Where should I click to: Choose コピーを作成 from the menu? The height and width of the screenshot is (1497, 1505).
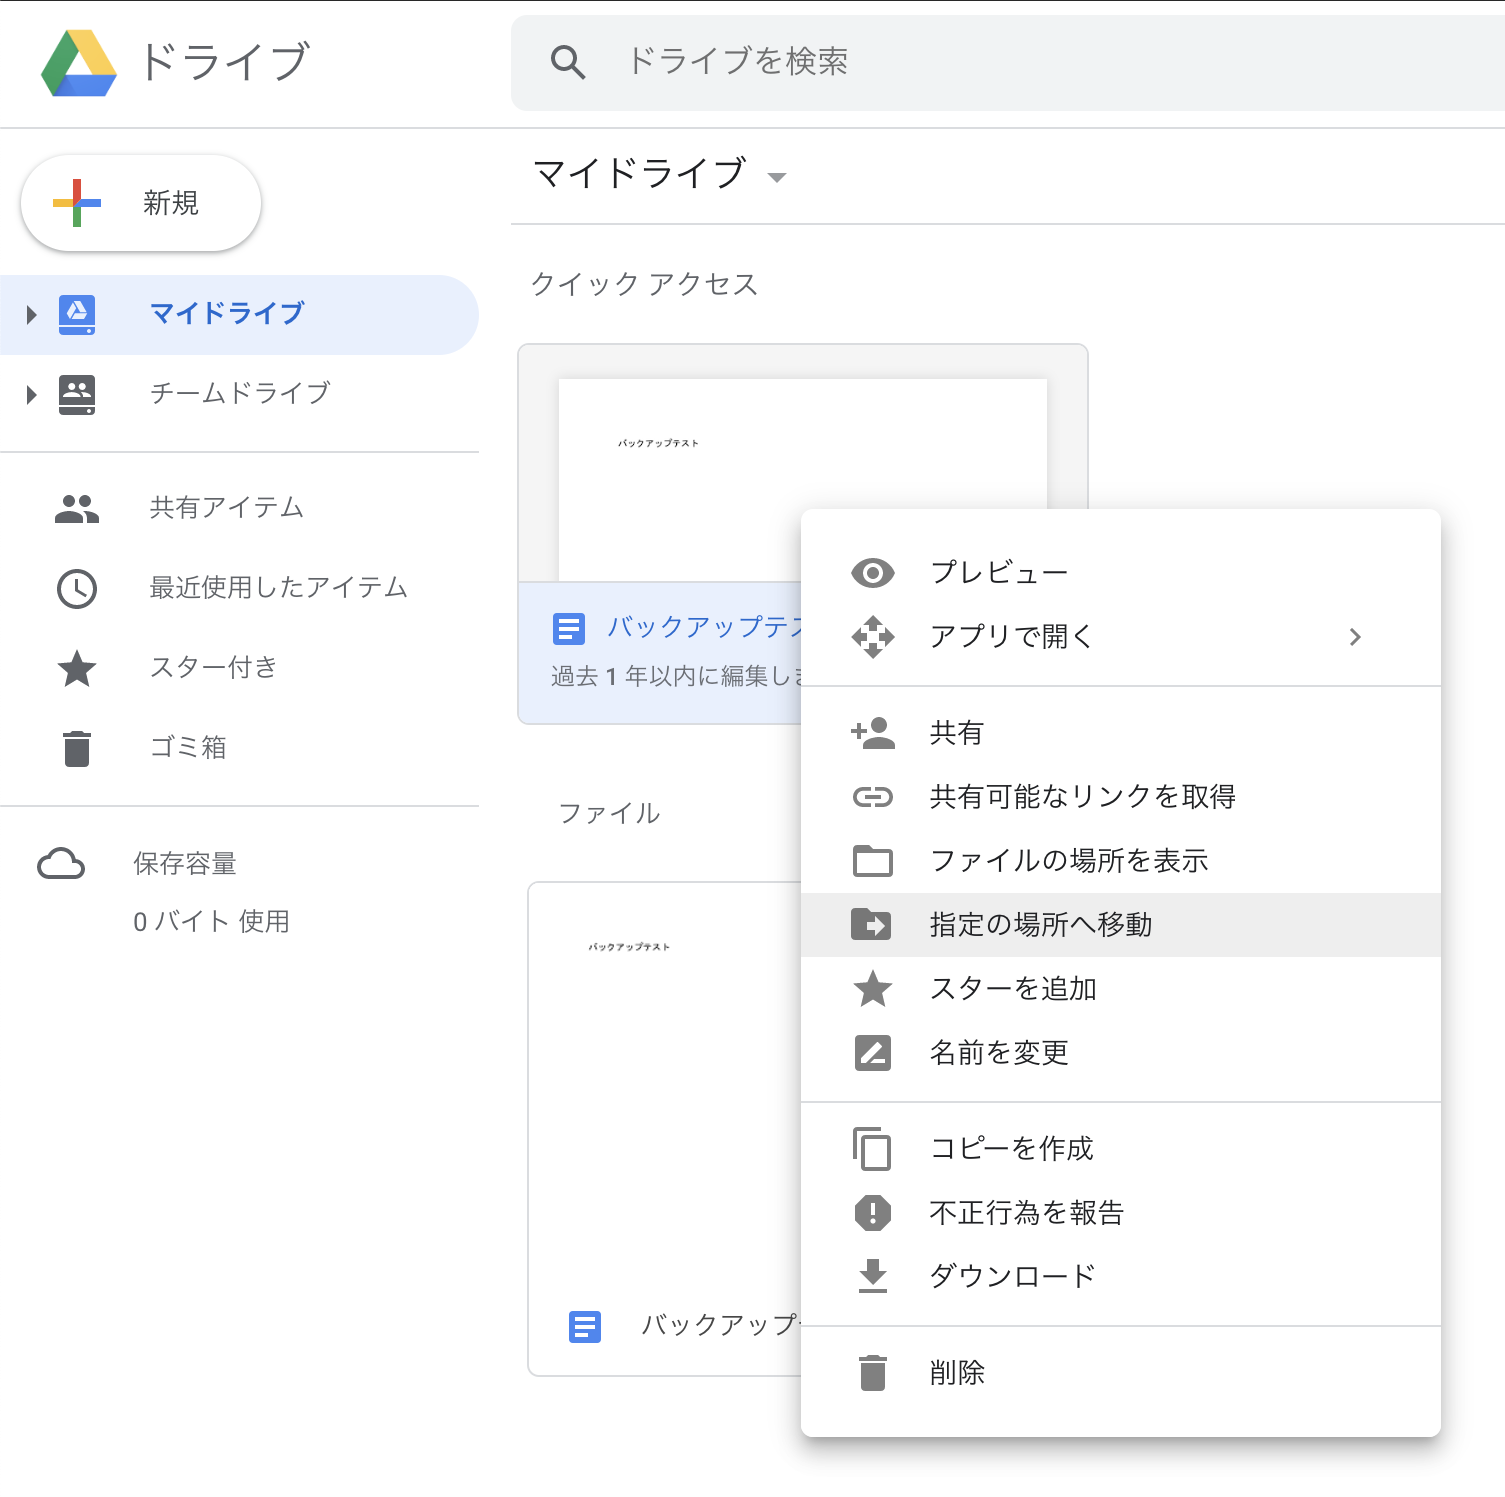tap(1121, 1149)
